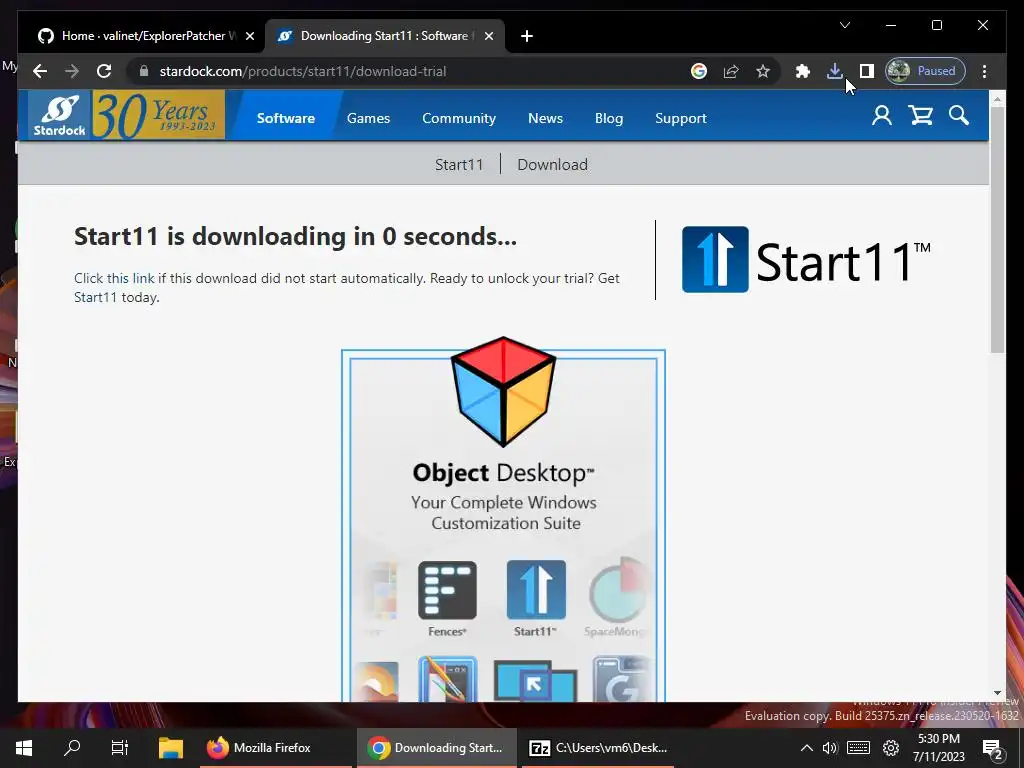Open Chrome's three-dot menu
Viewport: 1024px width, 768px height.
click(984, 71)
